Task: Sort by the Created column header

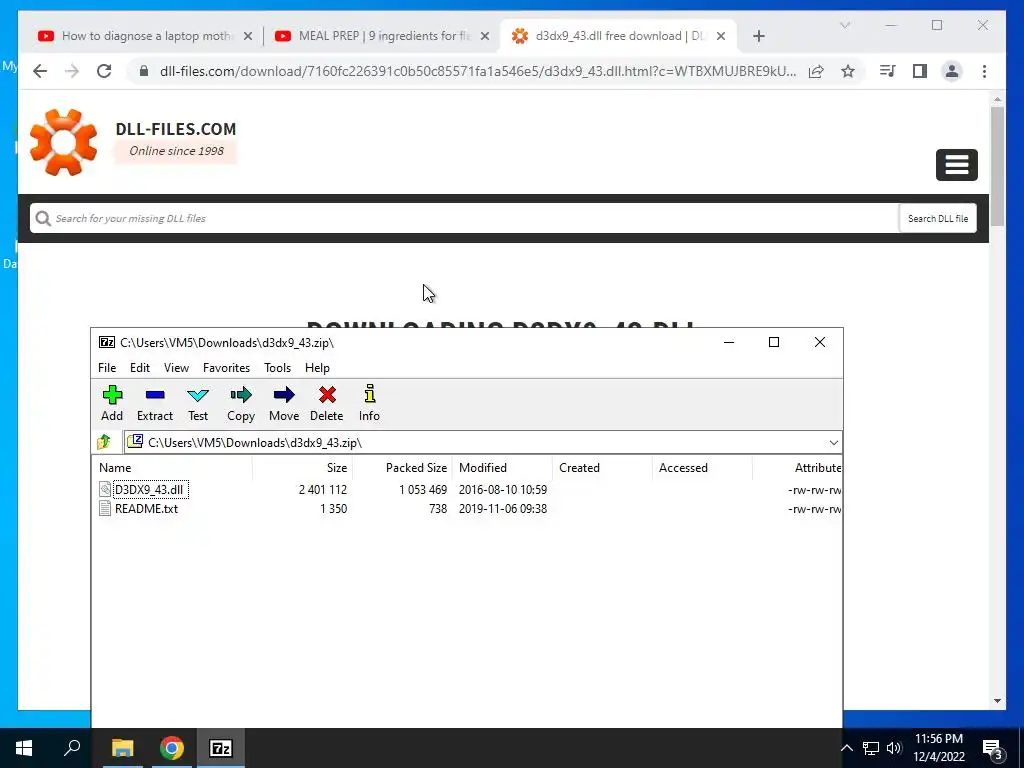Action: click(x=602, y=468)
